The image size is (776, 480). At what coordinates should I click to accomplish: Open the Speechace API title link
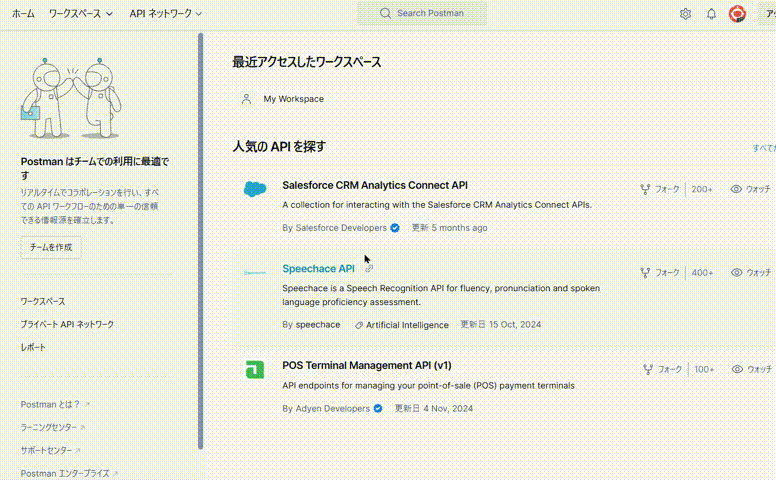click(318, 269)
